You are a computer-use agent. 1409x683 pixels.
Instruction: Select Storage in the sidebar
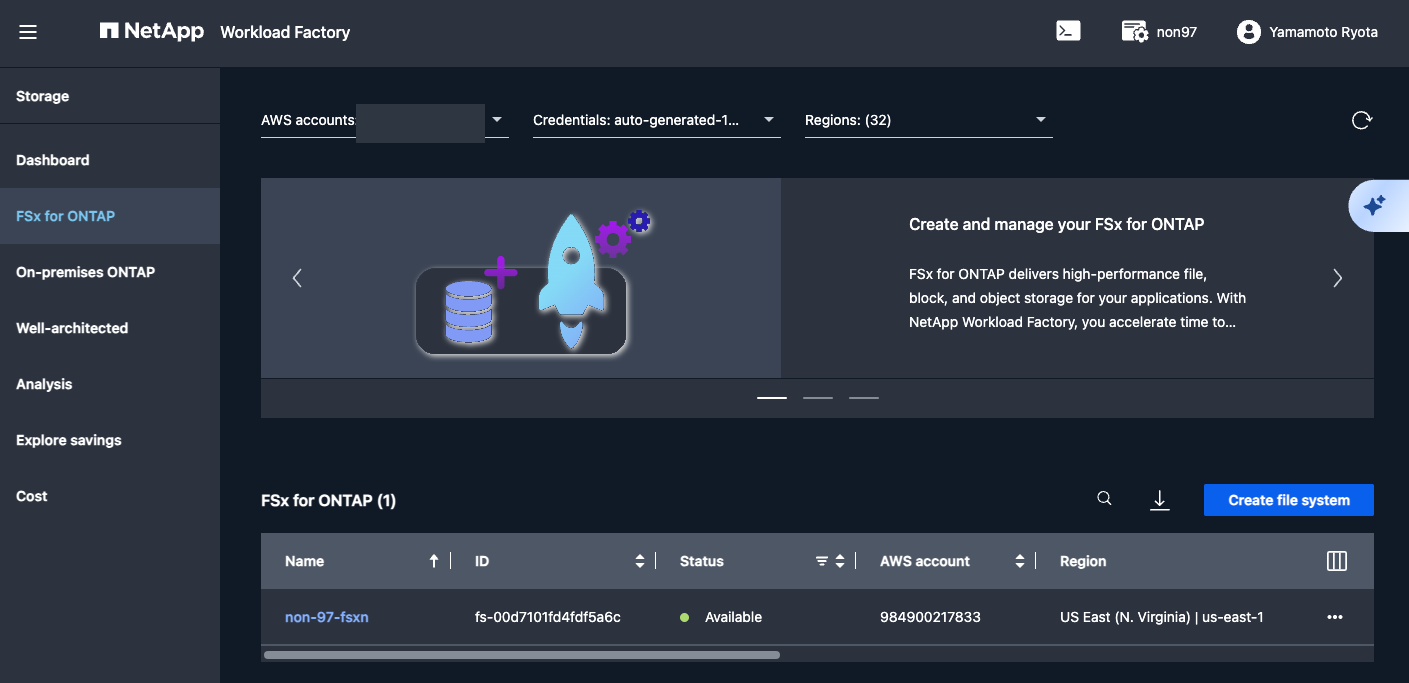[x=43, y=96]
